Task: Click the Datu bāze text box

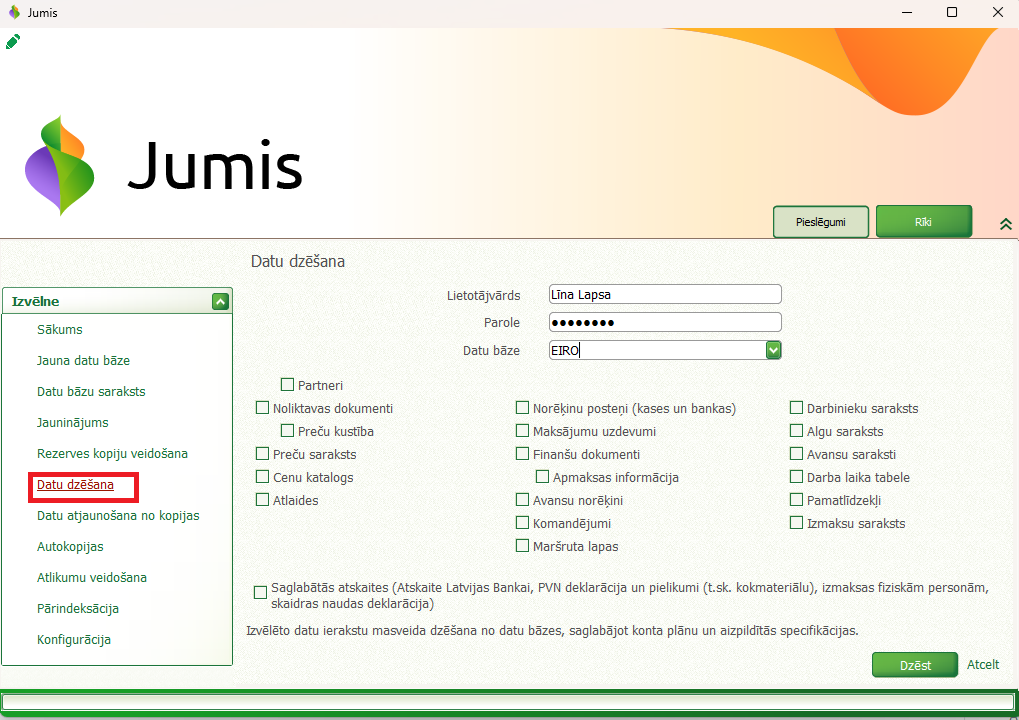Action: tap(657, 350)
